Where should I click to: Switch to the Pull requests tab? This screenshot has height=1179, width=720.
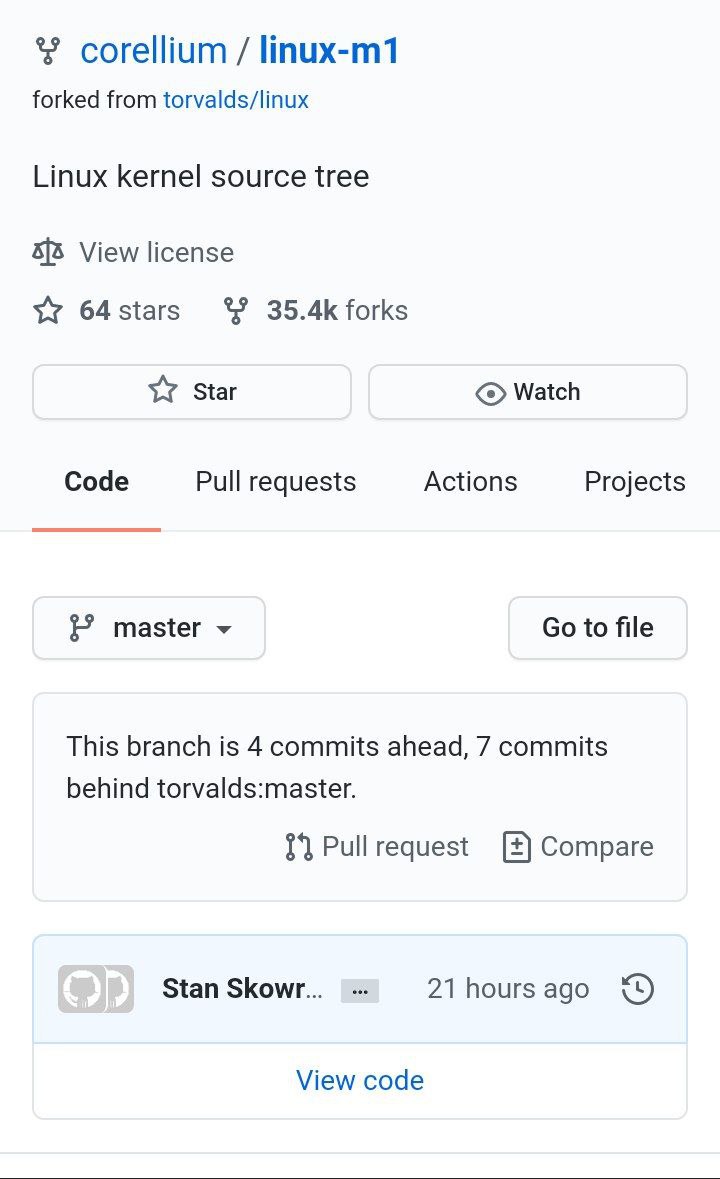point(276,481)
